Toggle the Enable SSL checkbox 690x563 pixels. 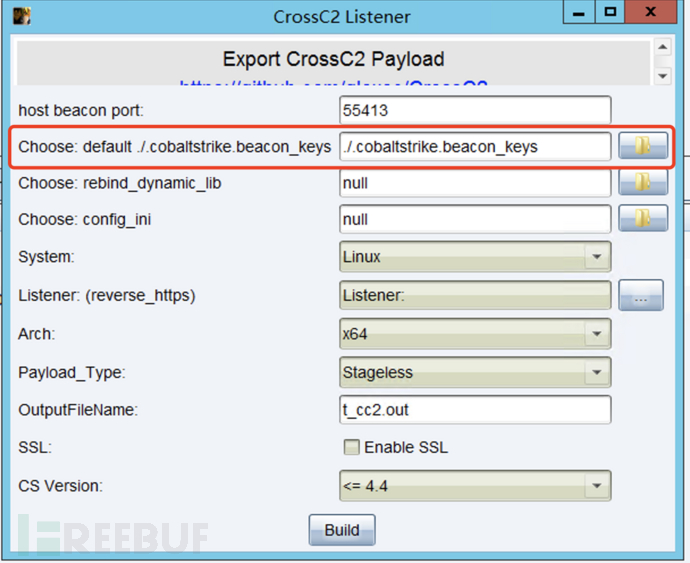tap(351, 447)
